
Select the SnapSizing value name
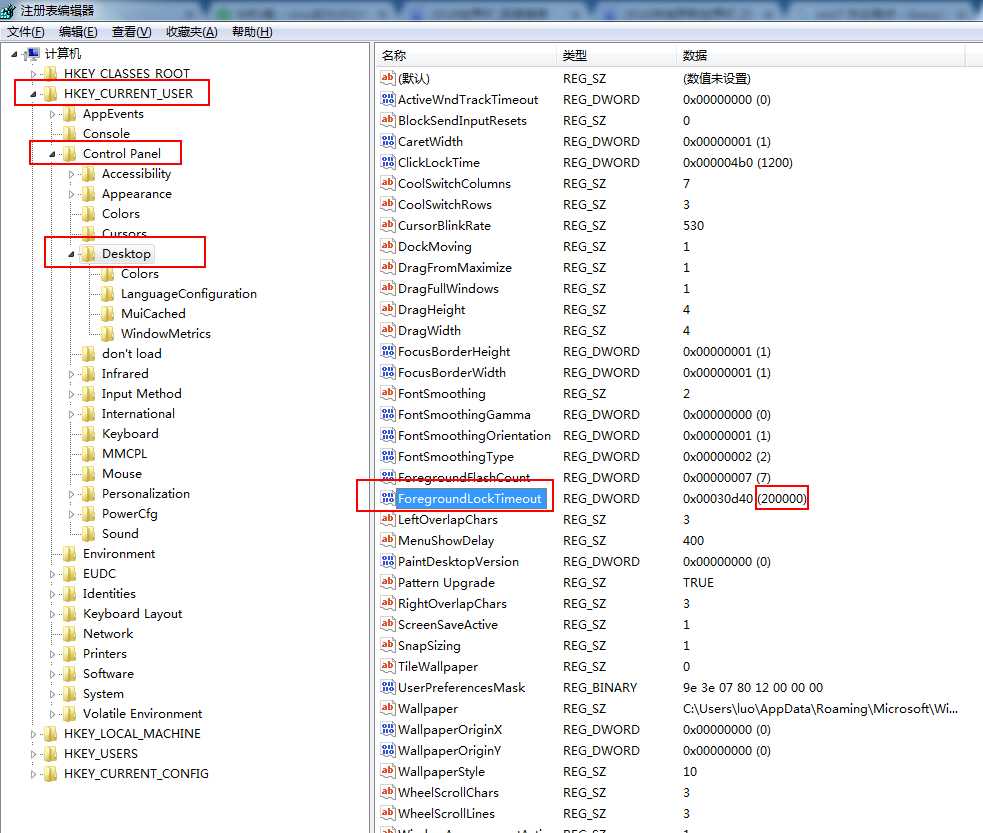pos(429,646)
